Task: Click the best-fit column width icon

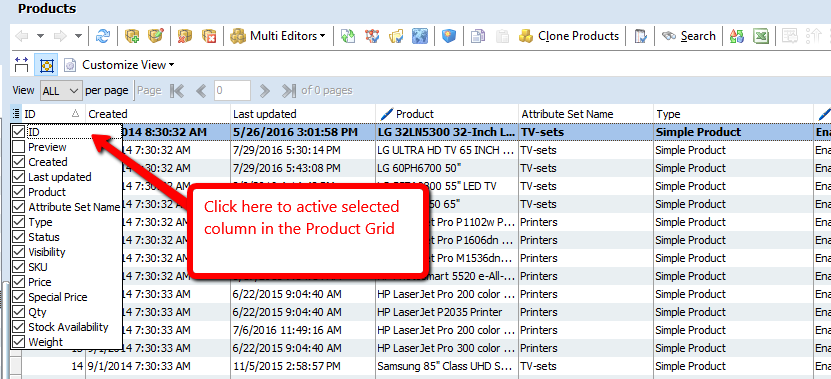Action: [x=21, y=65]
